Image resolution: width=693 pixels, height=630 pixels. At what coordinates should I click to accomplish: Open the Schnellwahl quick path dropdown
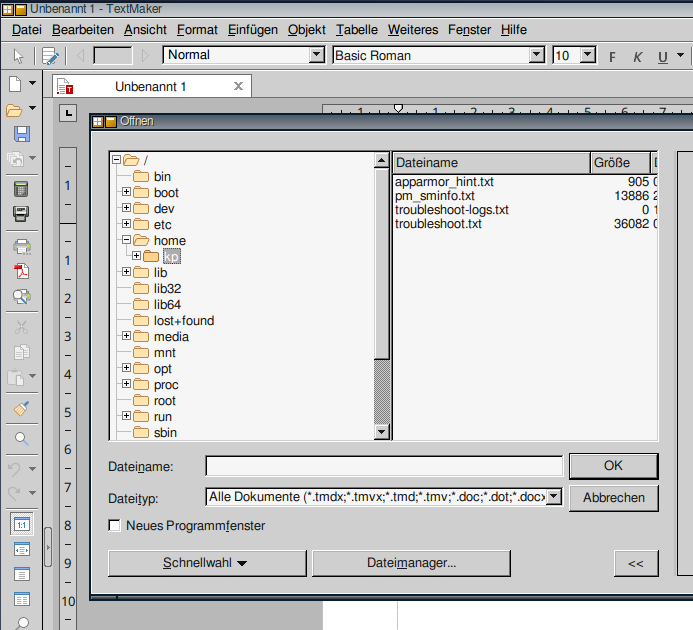pyautogui.click(x=206, y=563)
